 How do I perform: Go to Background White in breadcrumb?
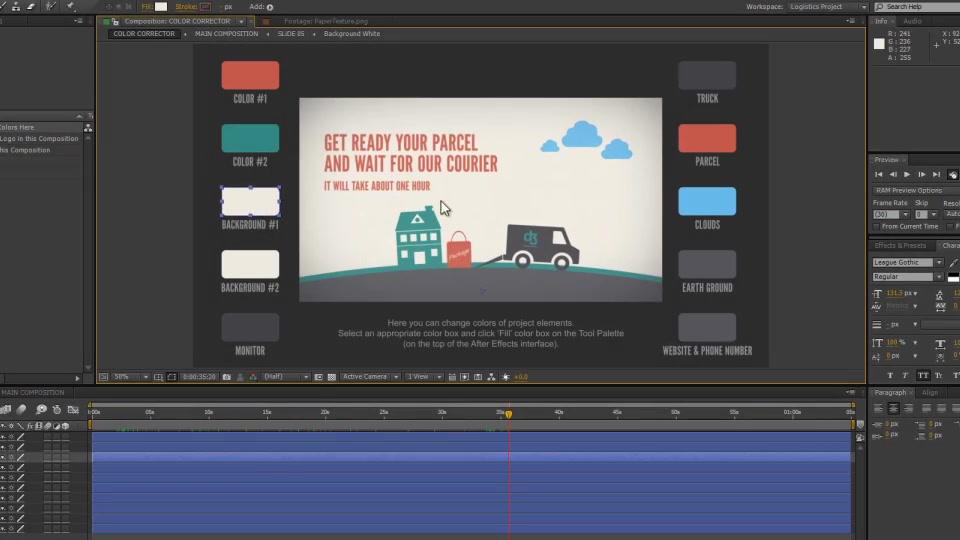(352, 34)
